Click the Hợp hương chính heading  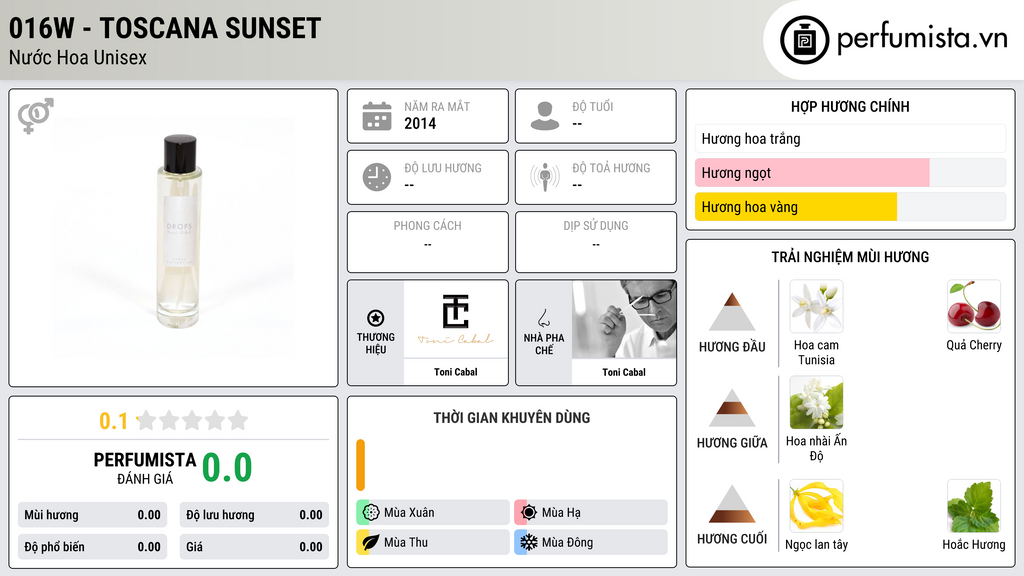point(850,106)
